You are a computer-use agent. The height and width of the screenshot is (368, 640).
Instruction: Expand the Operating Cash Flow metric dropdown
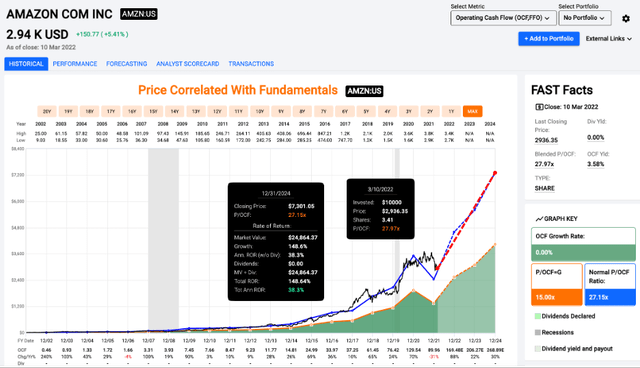(502, 18)
